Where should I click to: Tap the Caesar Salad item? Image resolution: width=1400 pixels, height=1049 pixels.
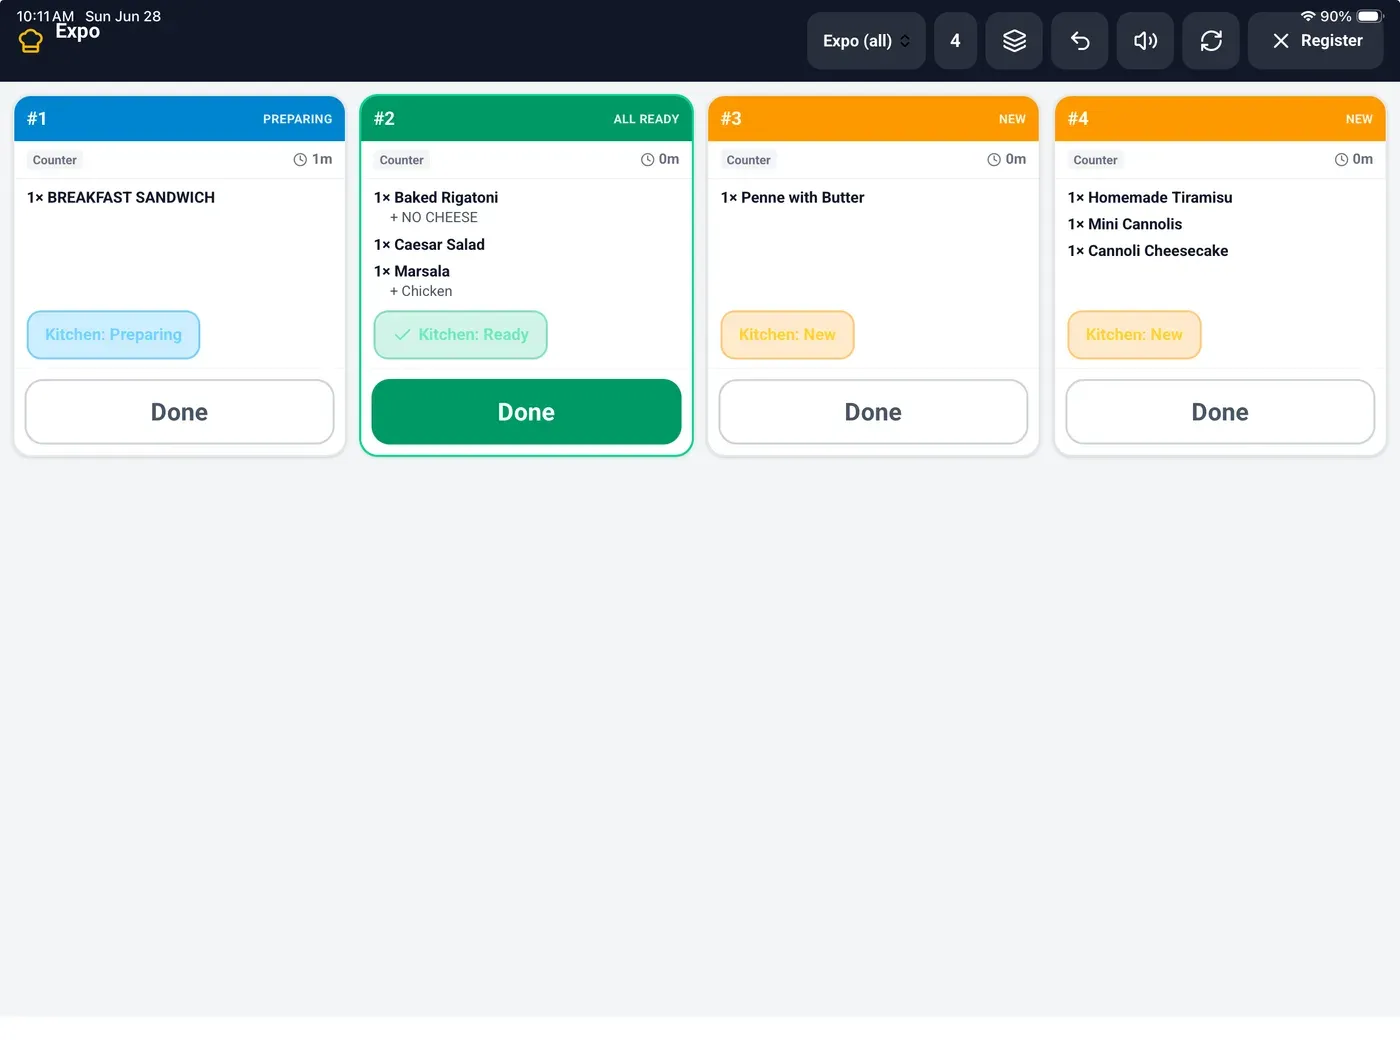click(x=429, y=245)
